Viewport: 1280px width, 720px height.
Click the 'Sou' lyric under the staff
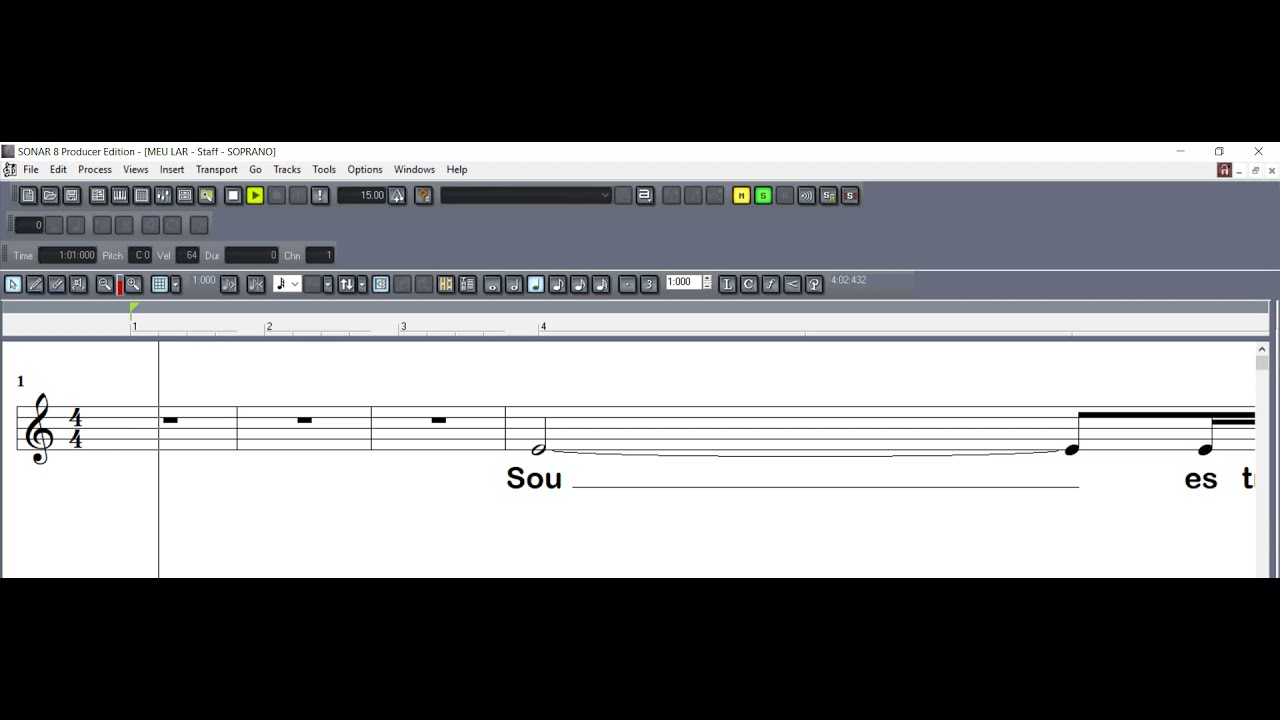click(534, 479)
